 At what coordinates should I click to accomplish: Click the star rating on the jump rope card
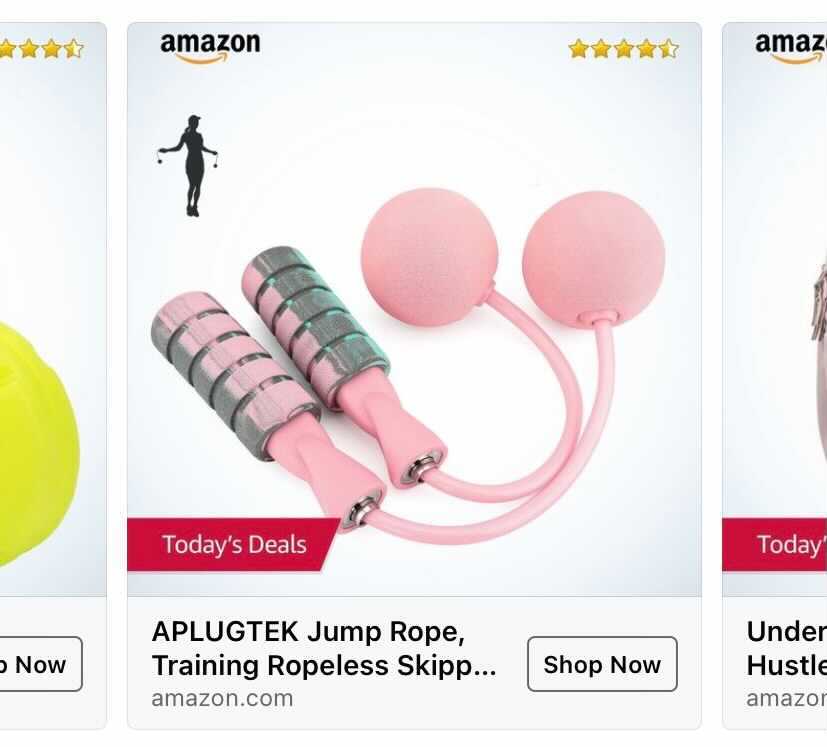[x=623, y=49]
